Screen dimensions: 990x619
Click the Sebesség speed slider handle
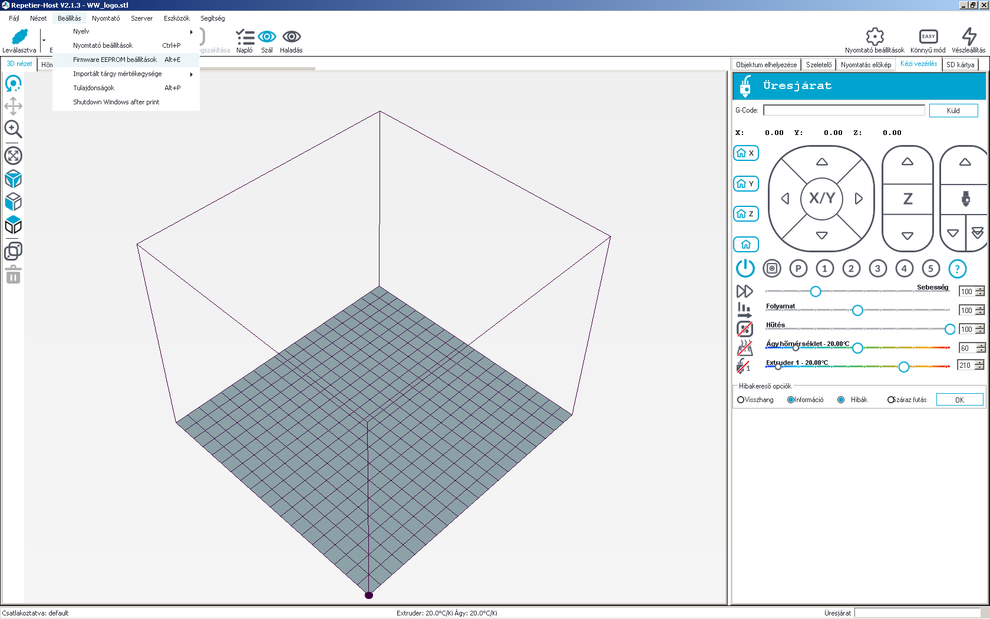point(816,291)
